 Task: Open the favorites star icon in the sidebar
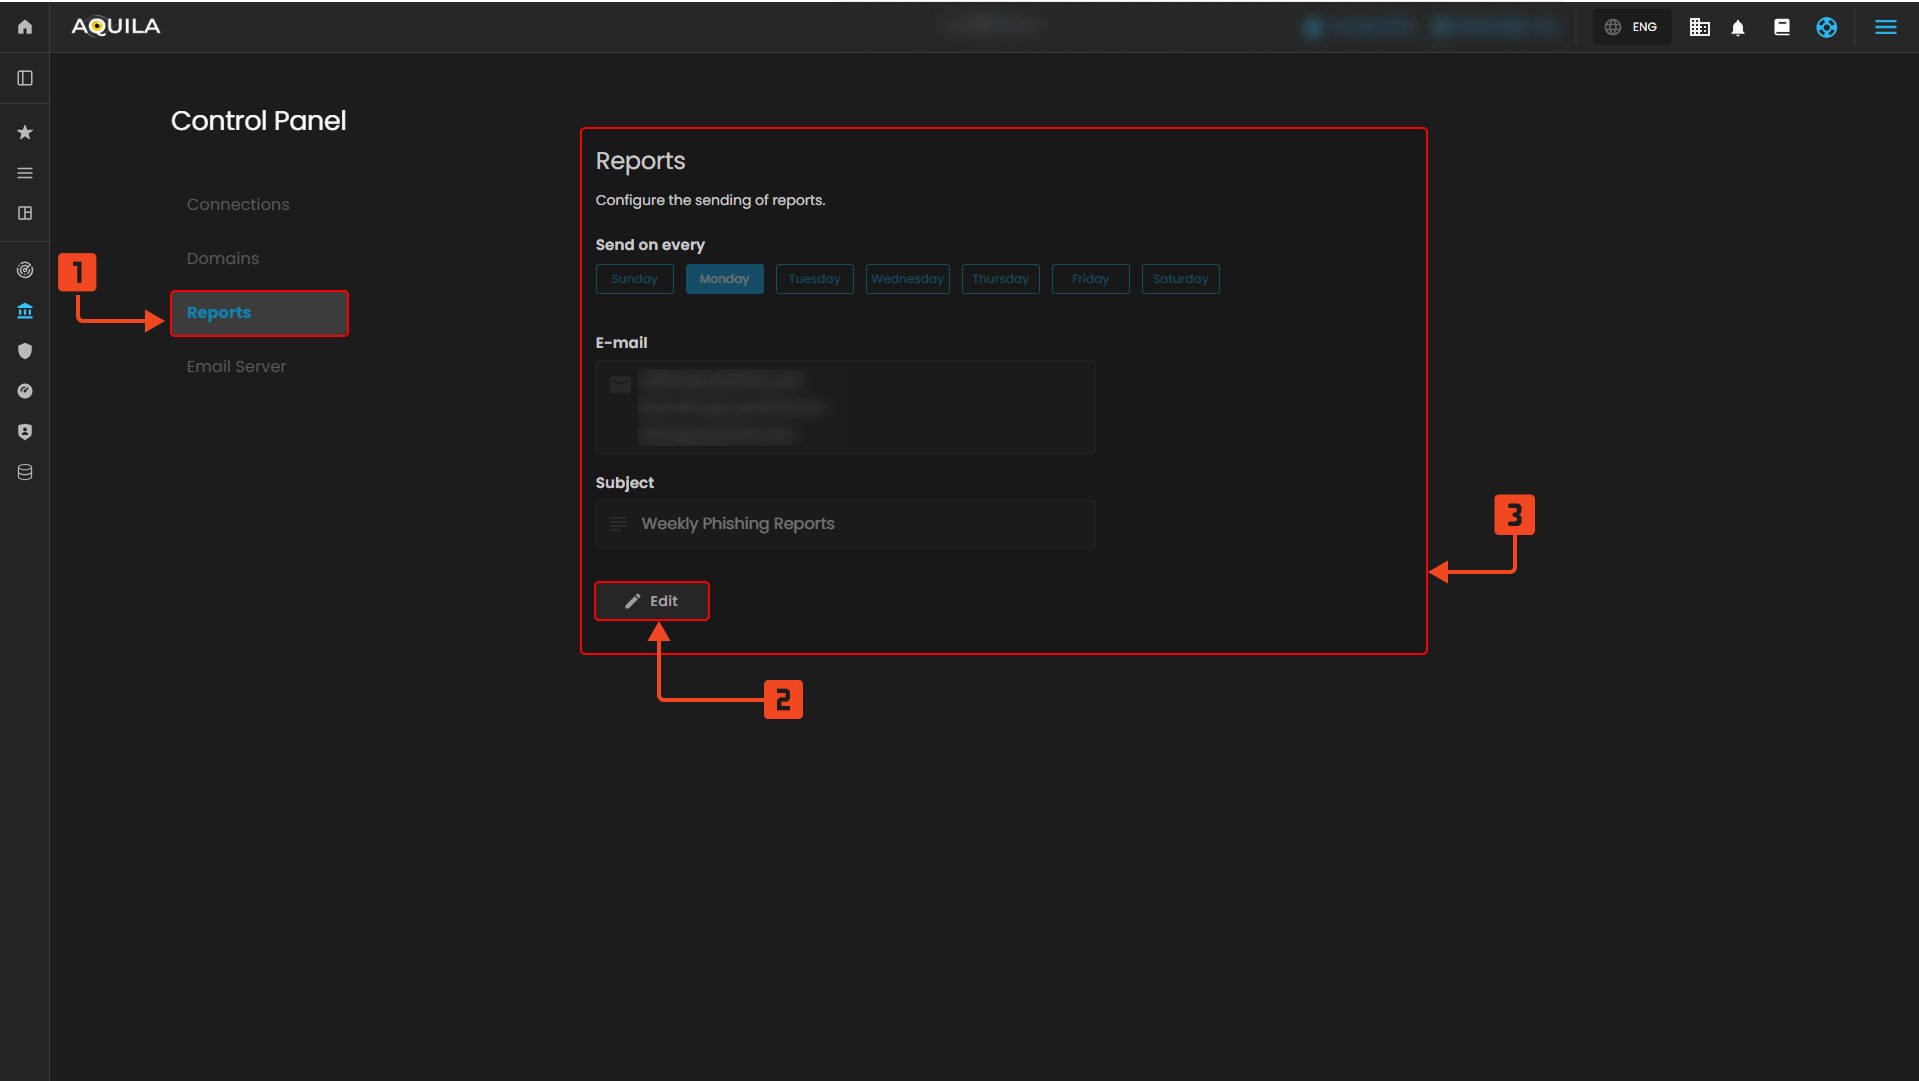click(25, 132)
